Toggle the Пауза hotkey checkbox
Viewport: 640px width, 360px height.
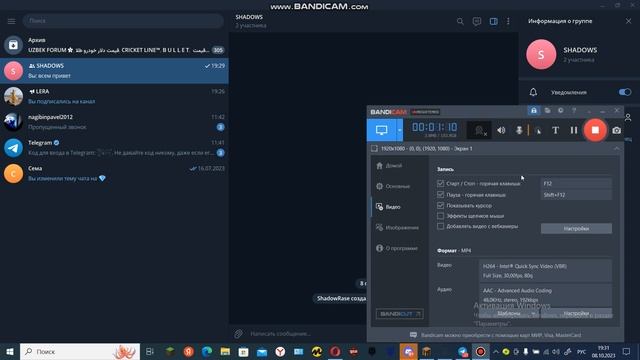tap(440, 195)
